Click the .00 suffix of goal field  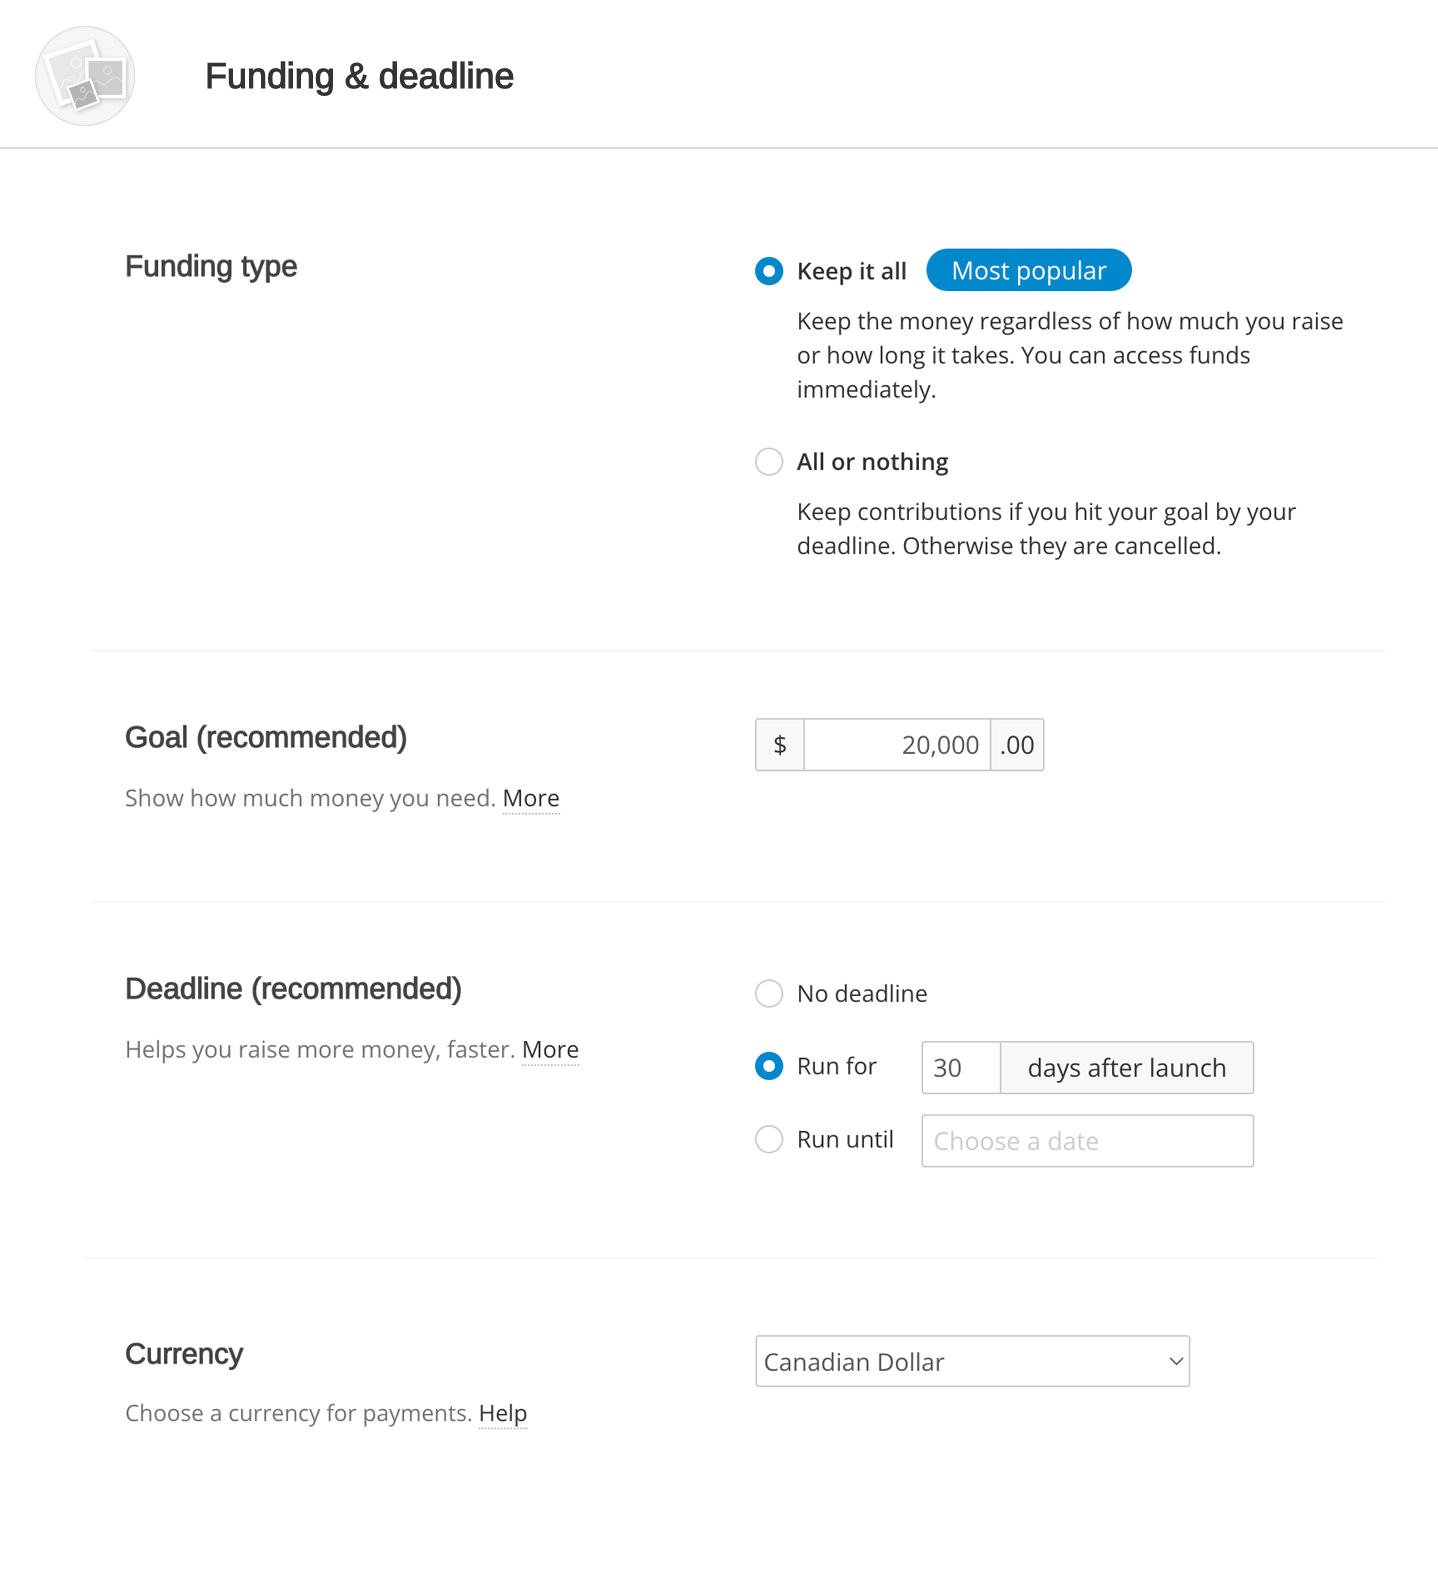(1017, 745)
